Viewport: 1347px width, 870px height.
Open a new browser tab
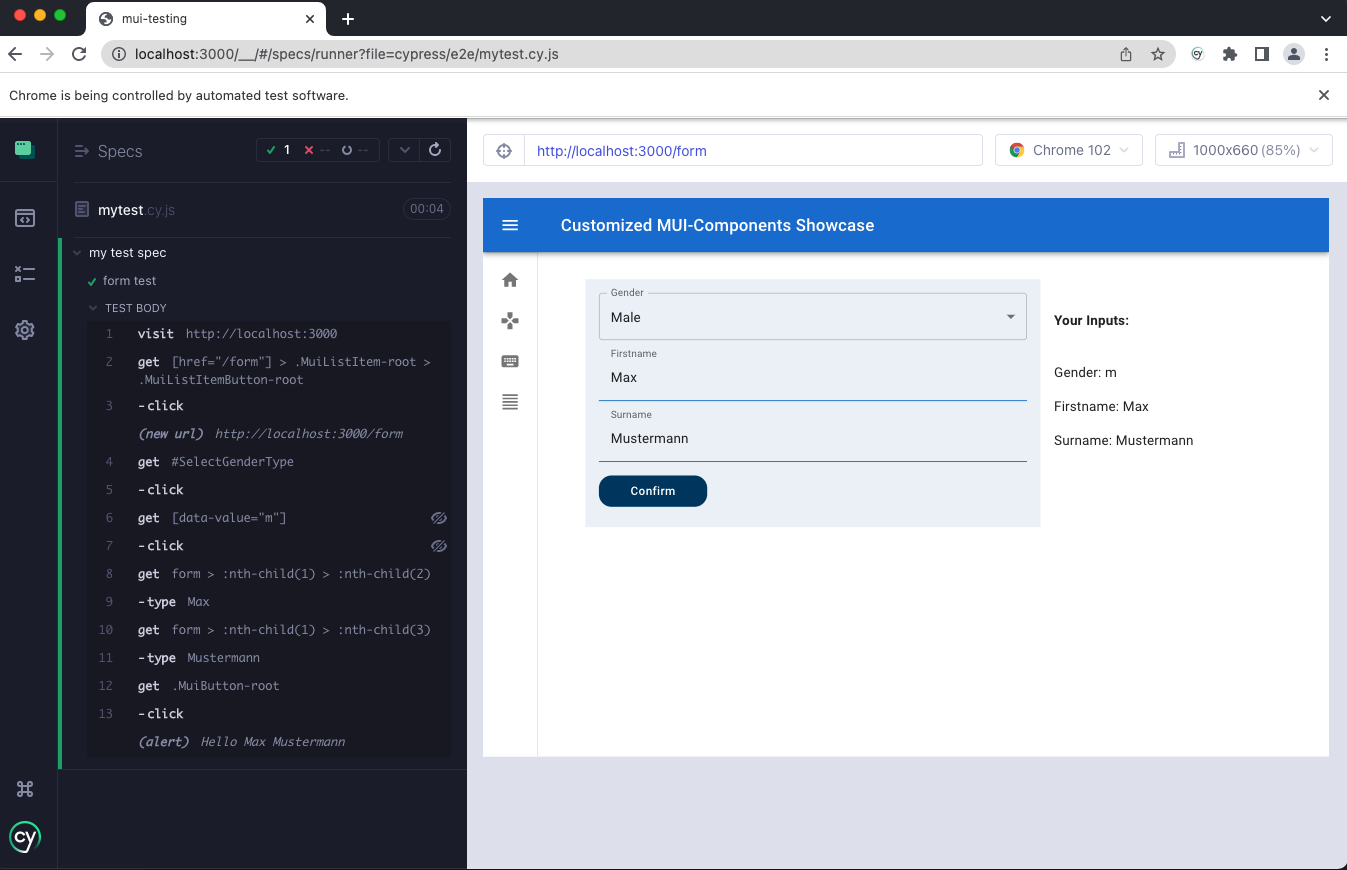click(348, 19)
